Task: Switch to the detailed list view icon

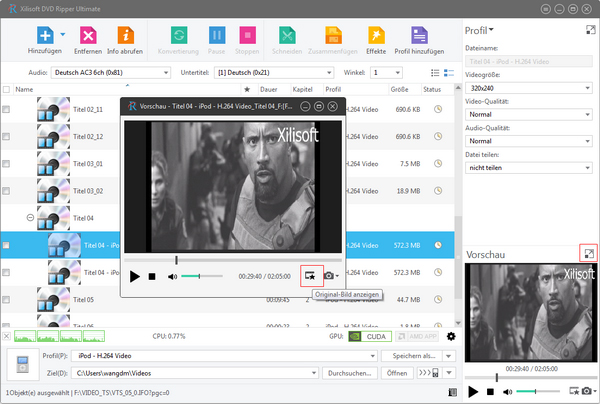Action: (x=448, y=73)
